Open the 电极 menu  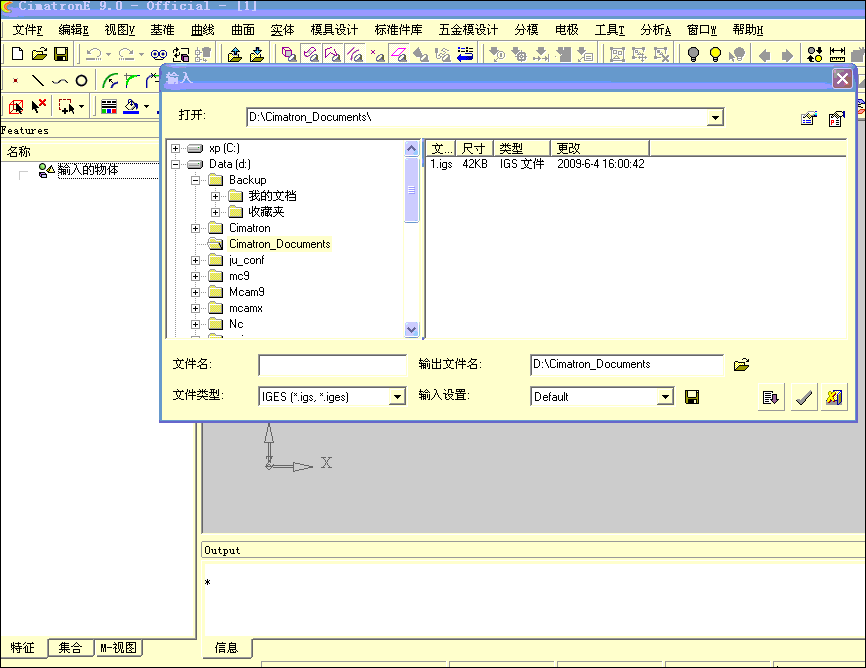[x=567, y=30]
